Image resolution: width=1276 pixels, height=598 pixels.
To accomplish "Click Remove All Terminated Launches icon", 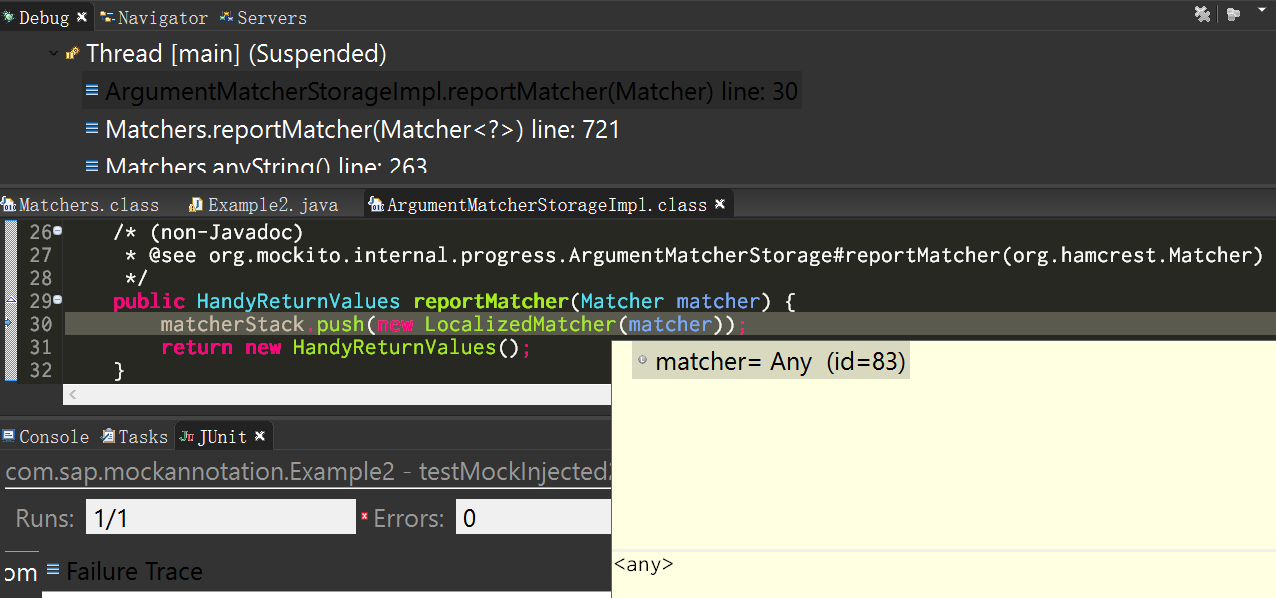I will pos(1203,14).
